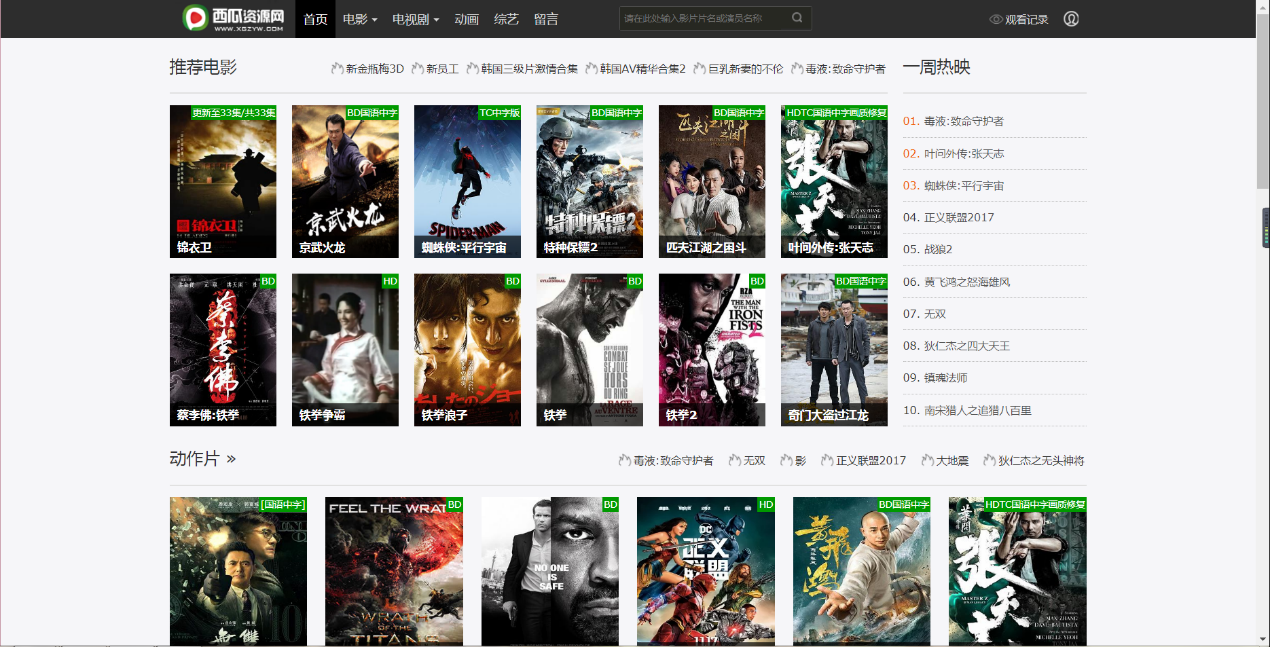Select the 综艺 menu item
Screen dimensions: 1270x647
(x=506, y=19)
